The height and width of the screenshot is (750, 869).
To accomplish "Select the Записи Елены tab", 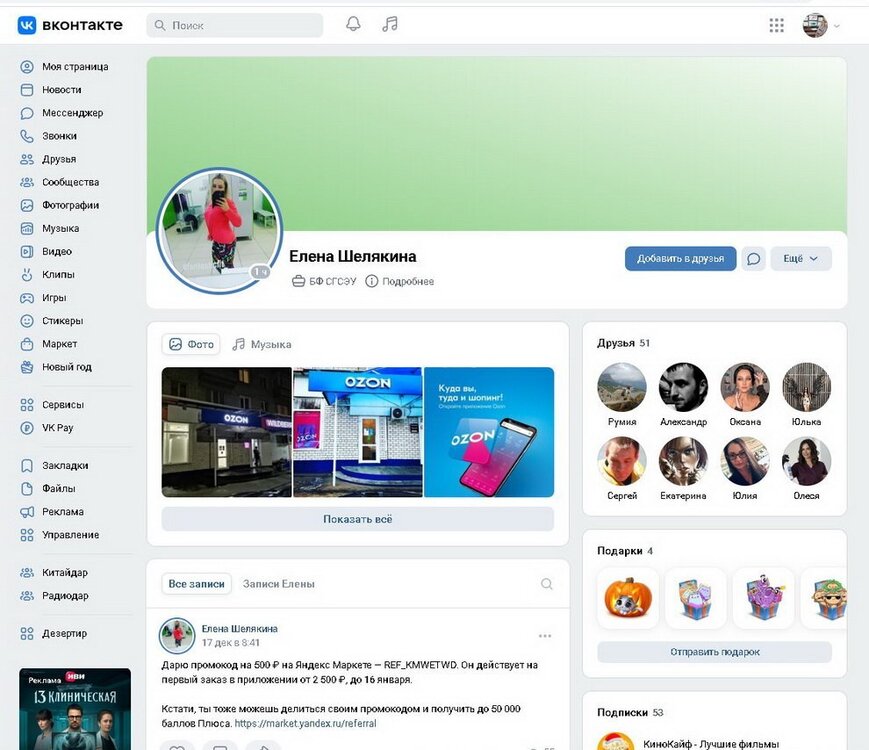I will point(278,584).
